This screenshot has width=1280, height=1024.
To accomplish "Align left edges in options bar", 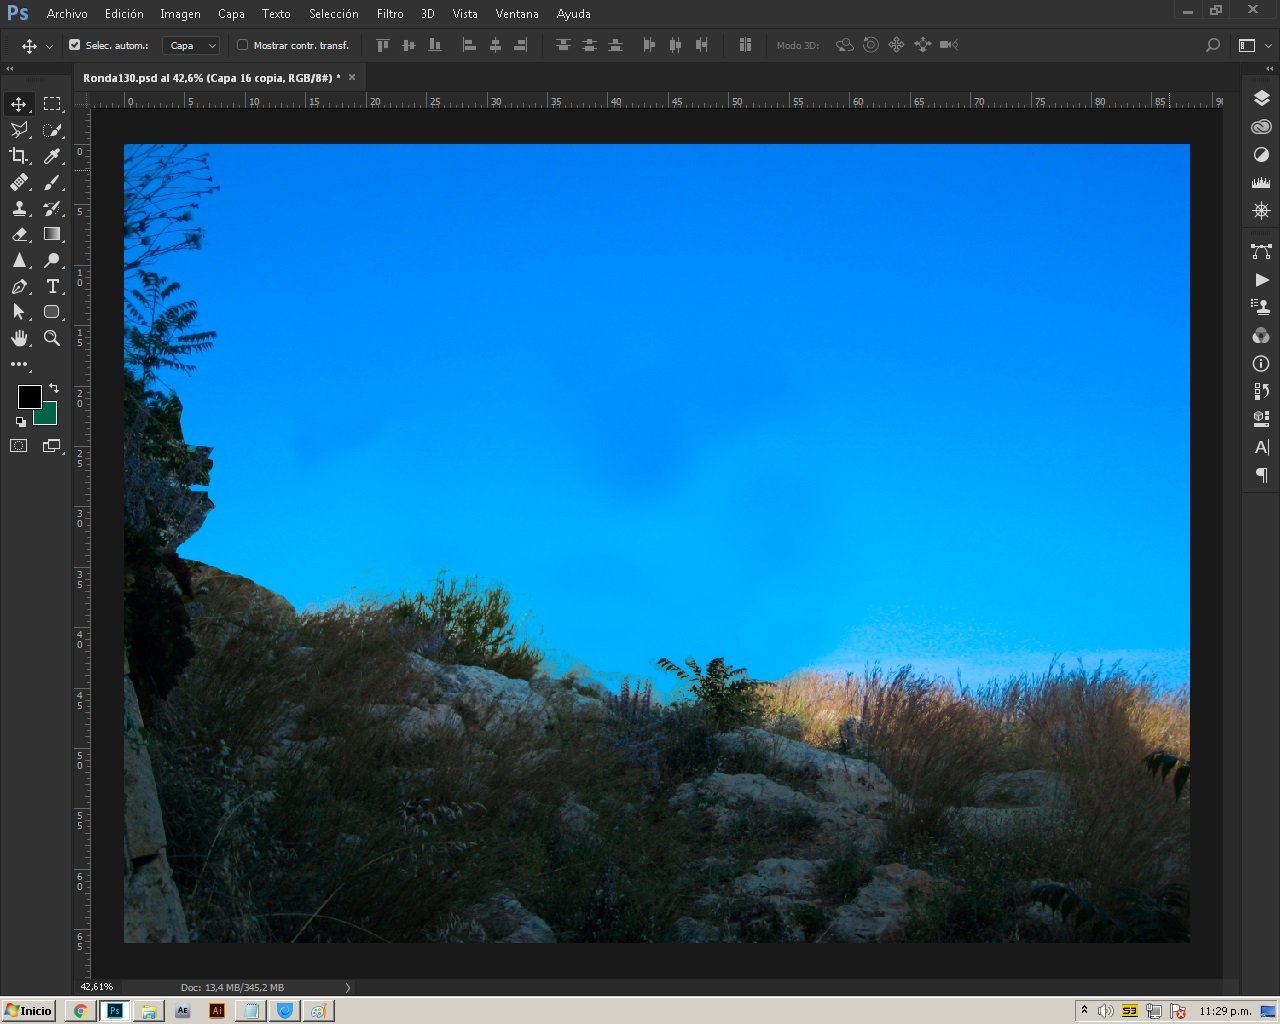I will click(x=469, y=45).
